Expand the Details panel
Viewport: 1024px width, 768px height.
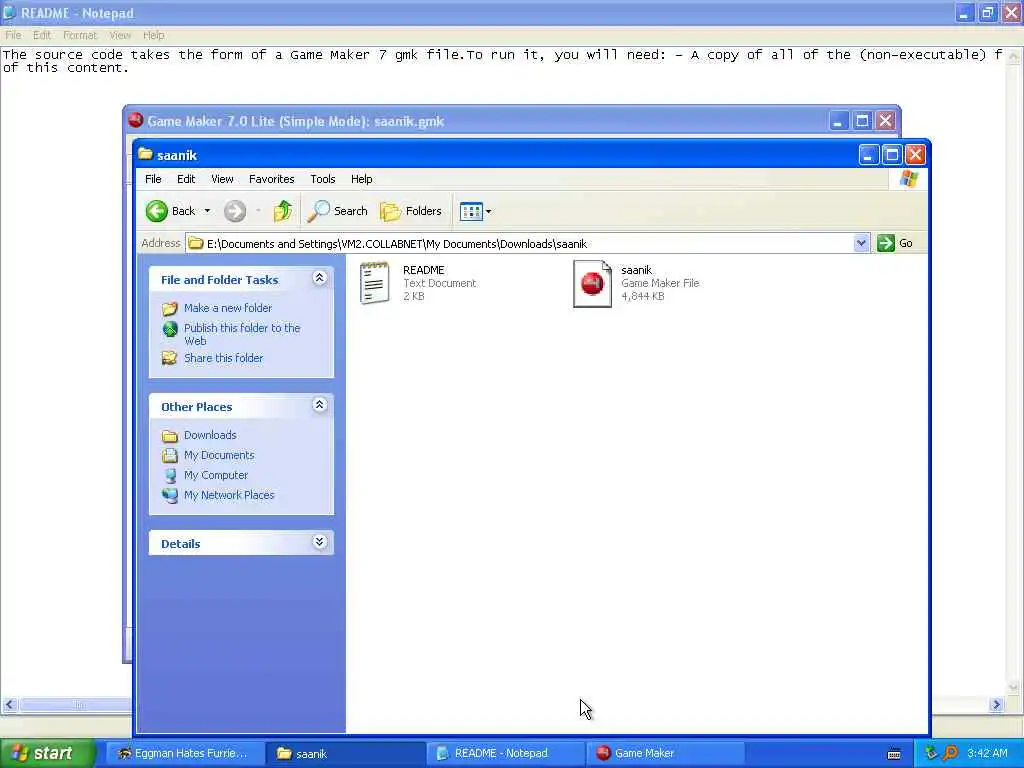[x=319, y=542]
